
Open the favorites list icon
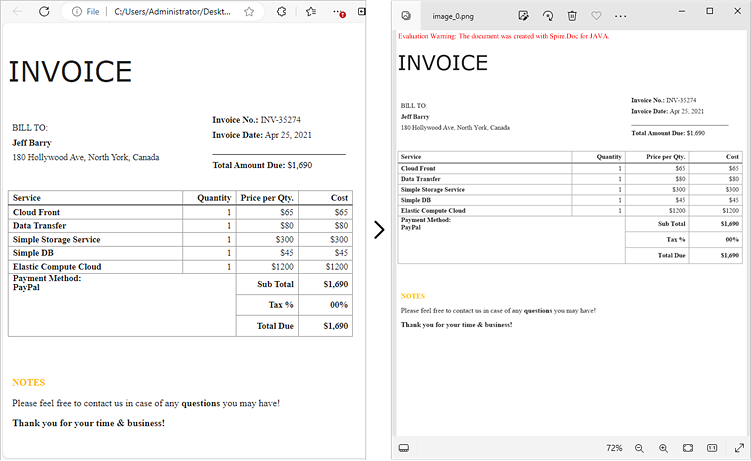[311, 11]
